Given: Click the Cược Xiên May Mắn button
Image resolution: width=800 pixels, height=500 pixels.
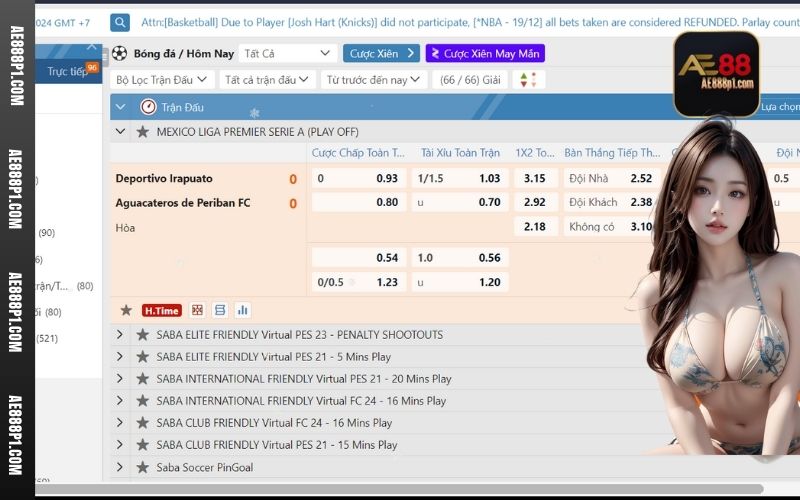Looking at the screenshot, I should pos(485,53).
